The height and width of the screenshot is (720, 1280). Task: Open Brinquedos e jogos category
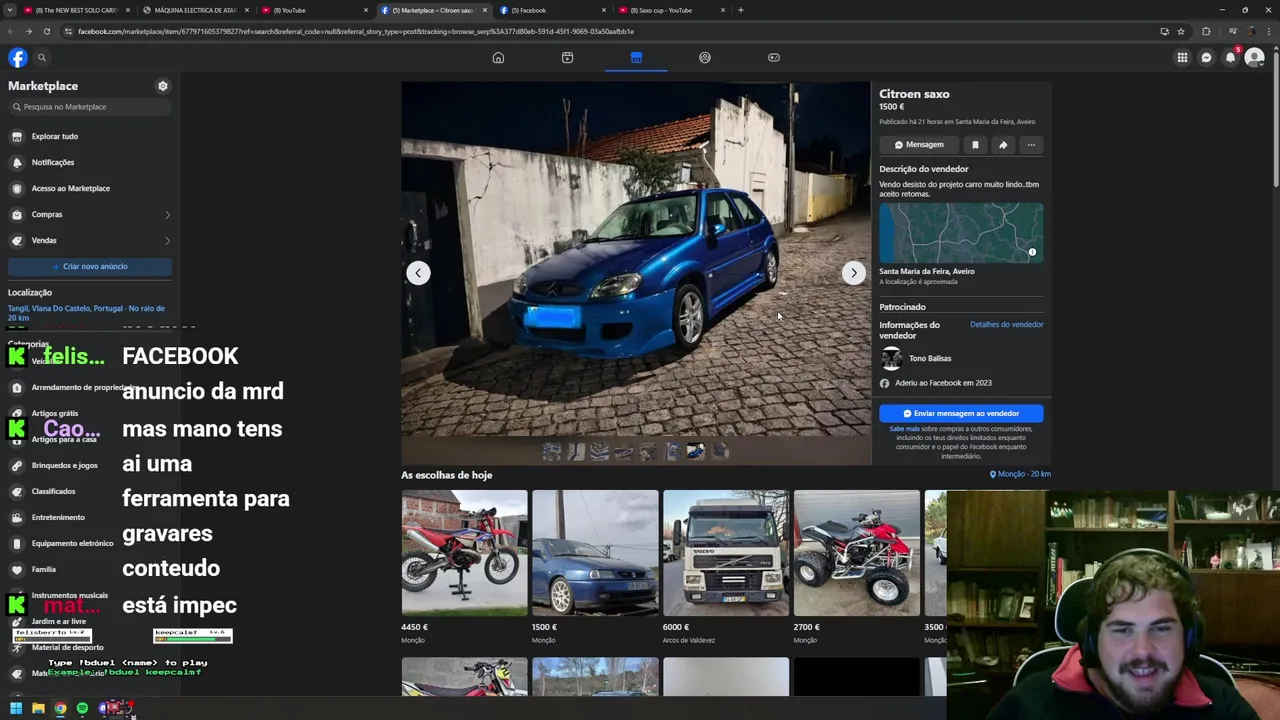point(64,465)
